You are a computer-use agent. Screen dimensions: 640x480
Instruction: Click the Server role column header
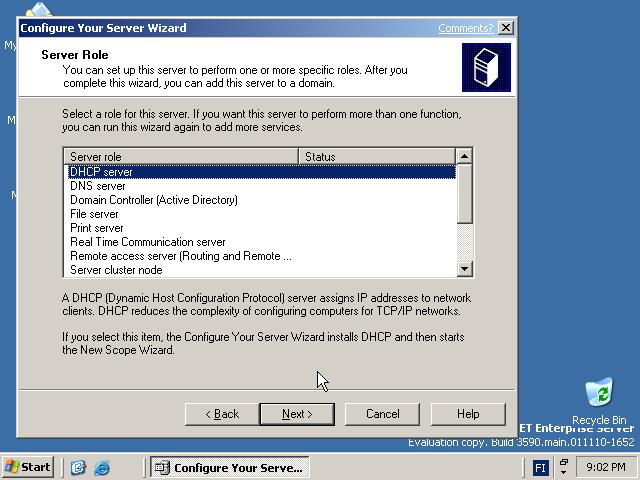pyautogui.click(x=181, y=157)
